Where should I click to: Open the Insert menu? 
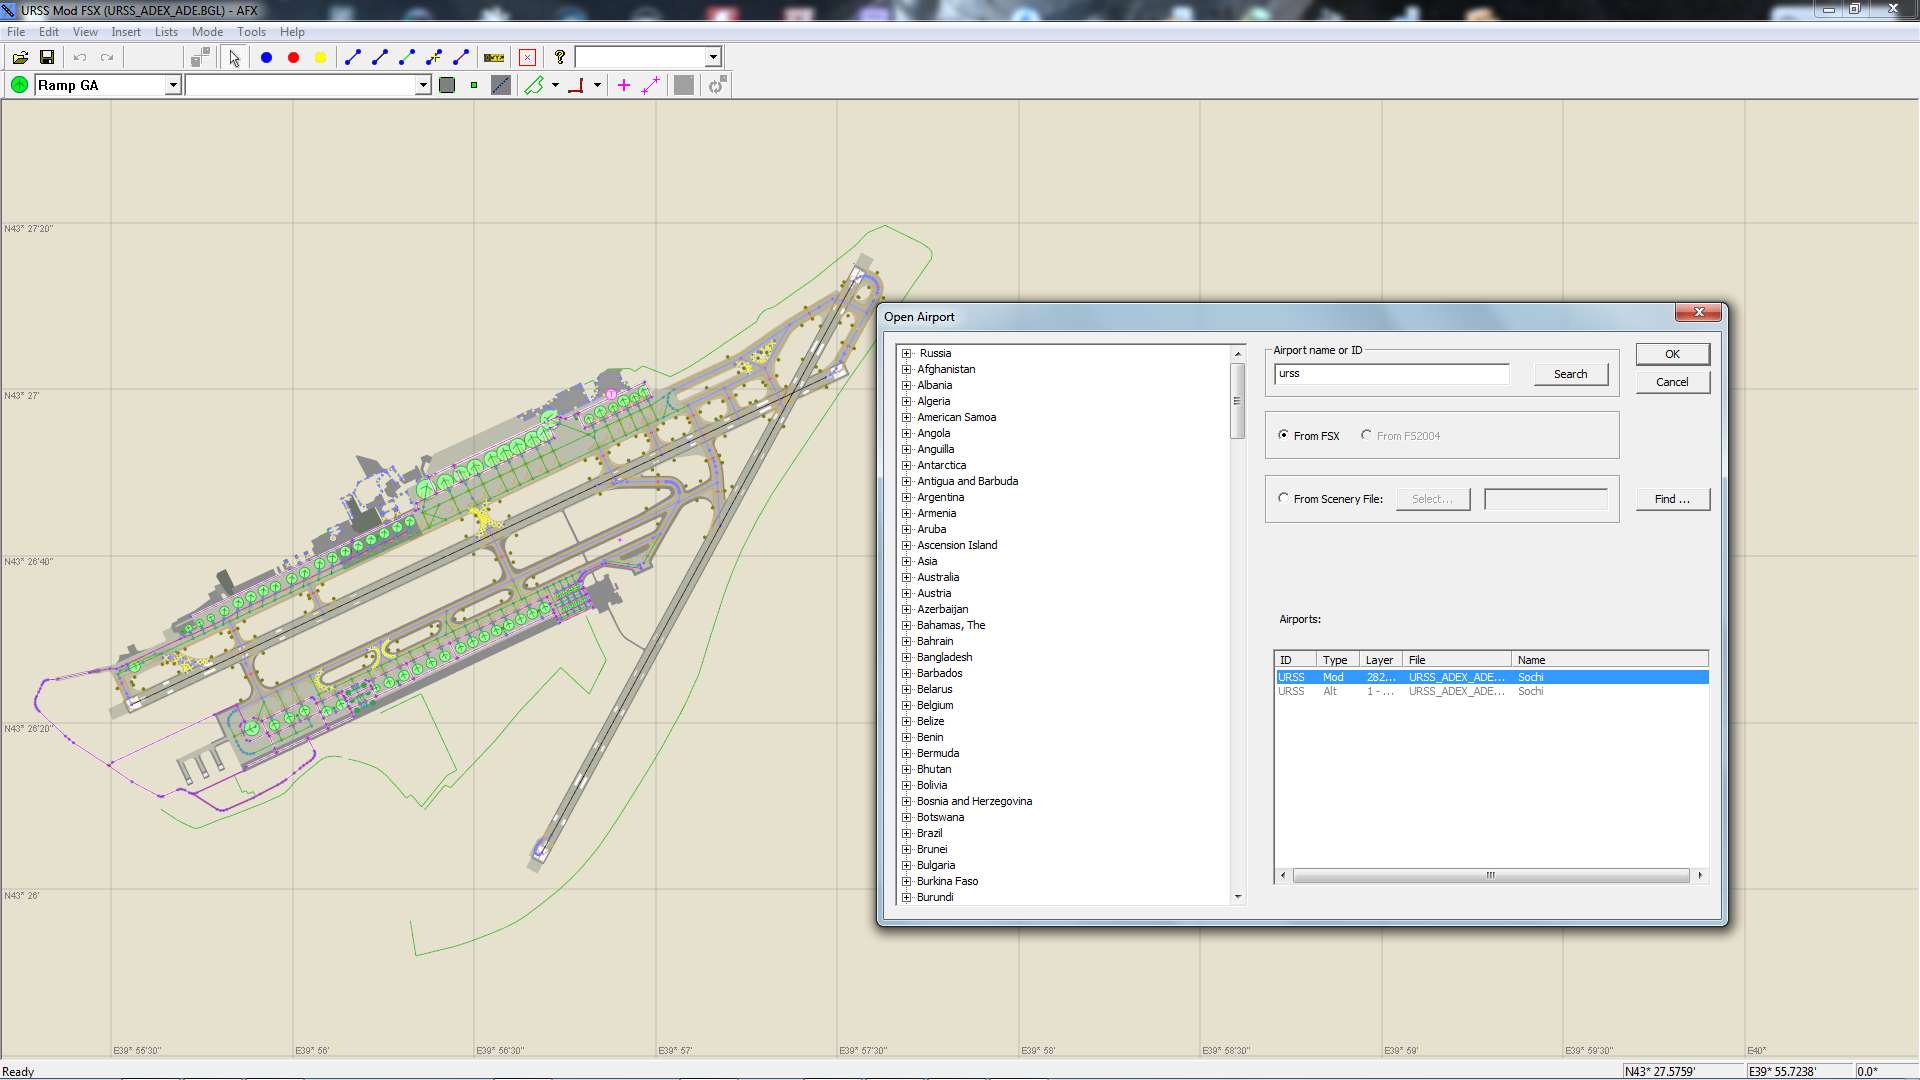(126, 32)
